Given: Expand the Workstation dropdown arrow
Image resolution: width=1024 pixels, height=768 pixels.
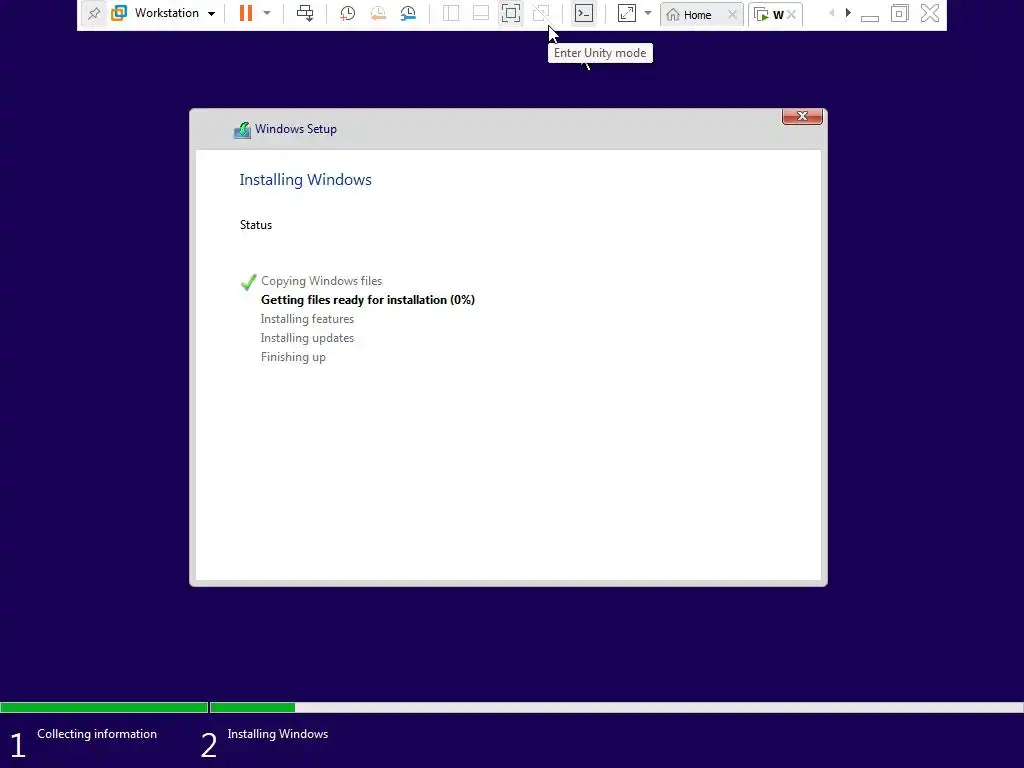Looking at the screenshot, I should (211, 14).
